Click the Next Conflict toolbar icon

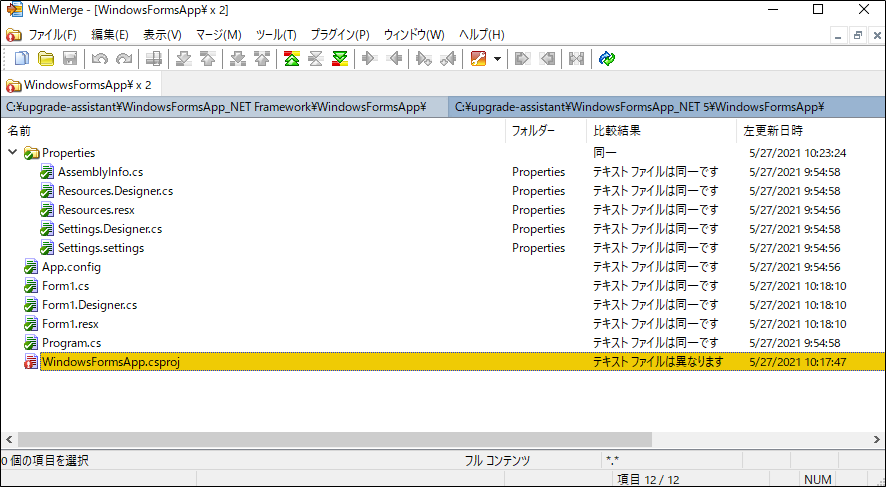point(238,58)
